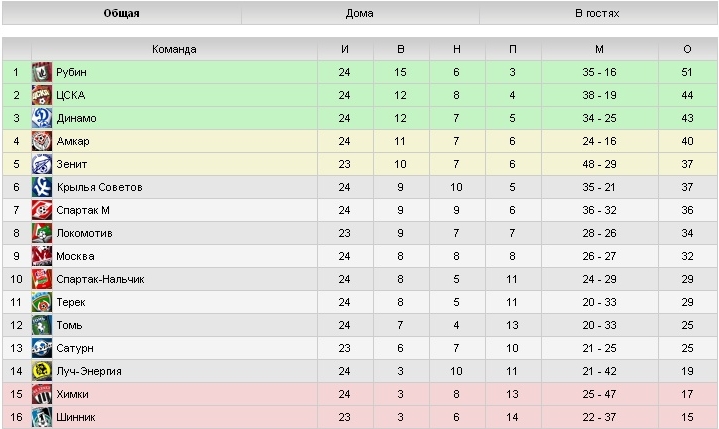This screenshot has height=429, width=719.
Task: Click the ЦСКА club emblem
Action: 42,95
